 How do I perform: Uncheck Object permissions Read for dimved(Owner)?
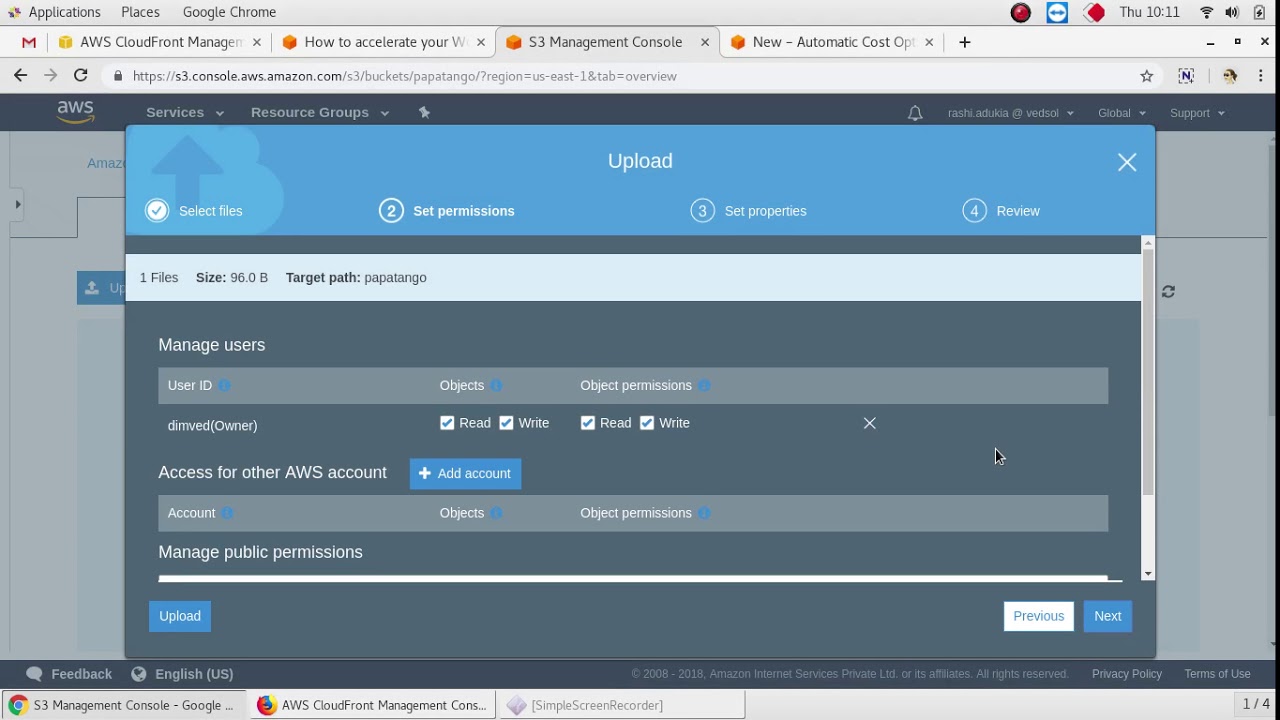[588, 423]
